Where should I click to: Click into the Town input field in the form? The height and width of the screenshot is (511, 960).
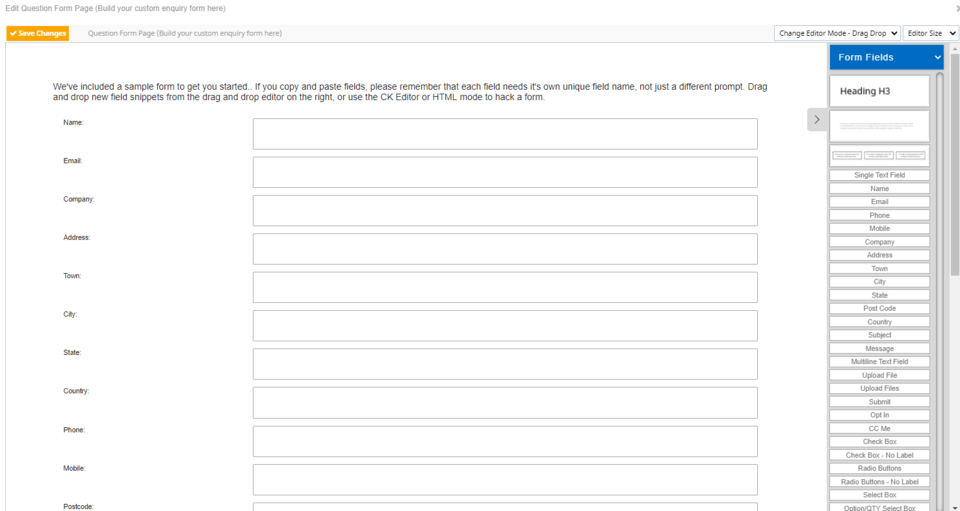click(x=505, y=287)
